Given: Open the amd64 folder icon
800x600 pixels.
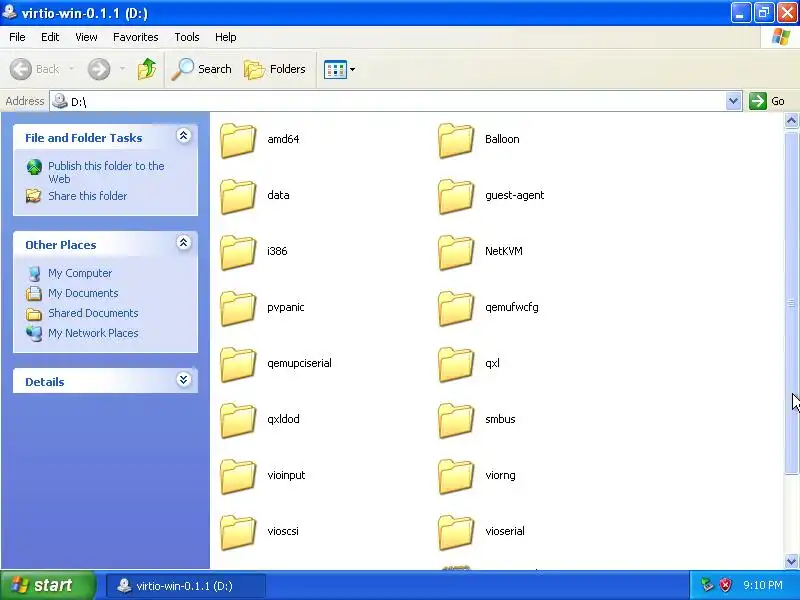Looking at the screenshot, I should tap(238, 140).
